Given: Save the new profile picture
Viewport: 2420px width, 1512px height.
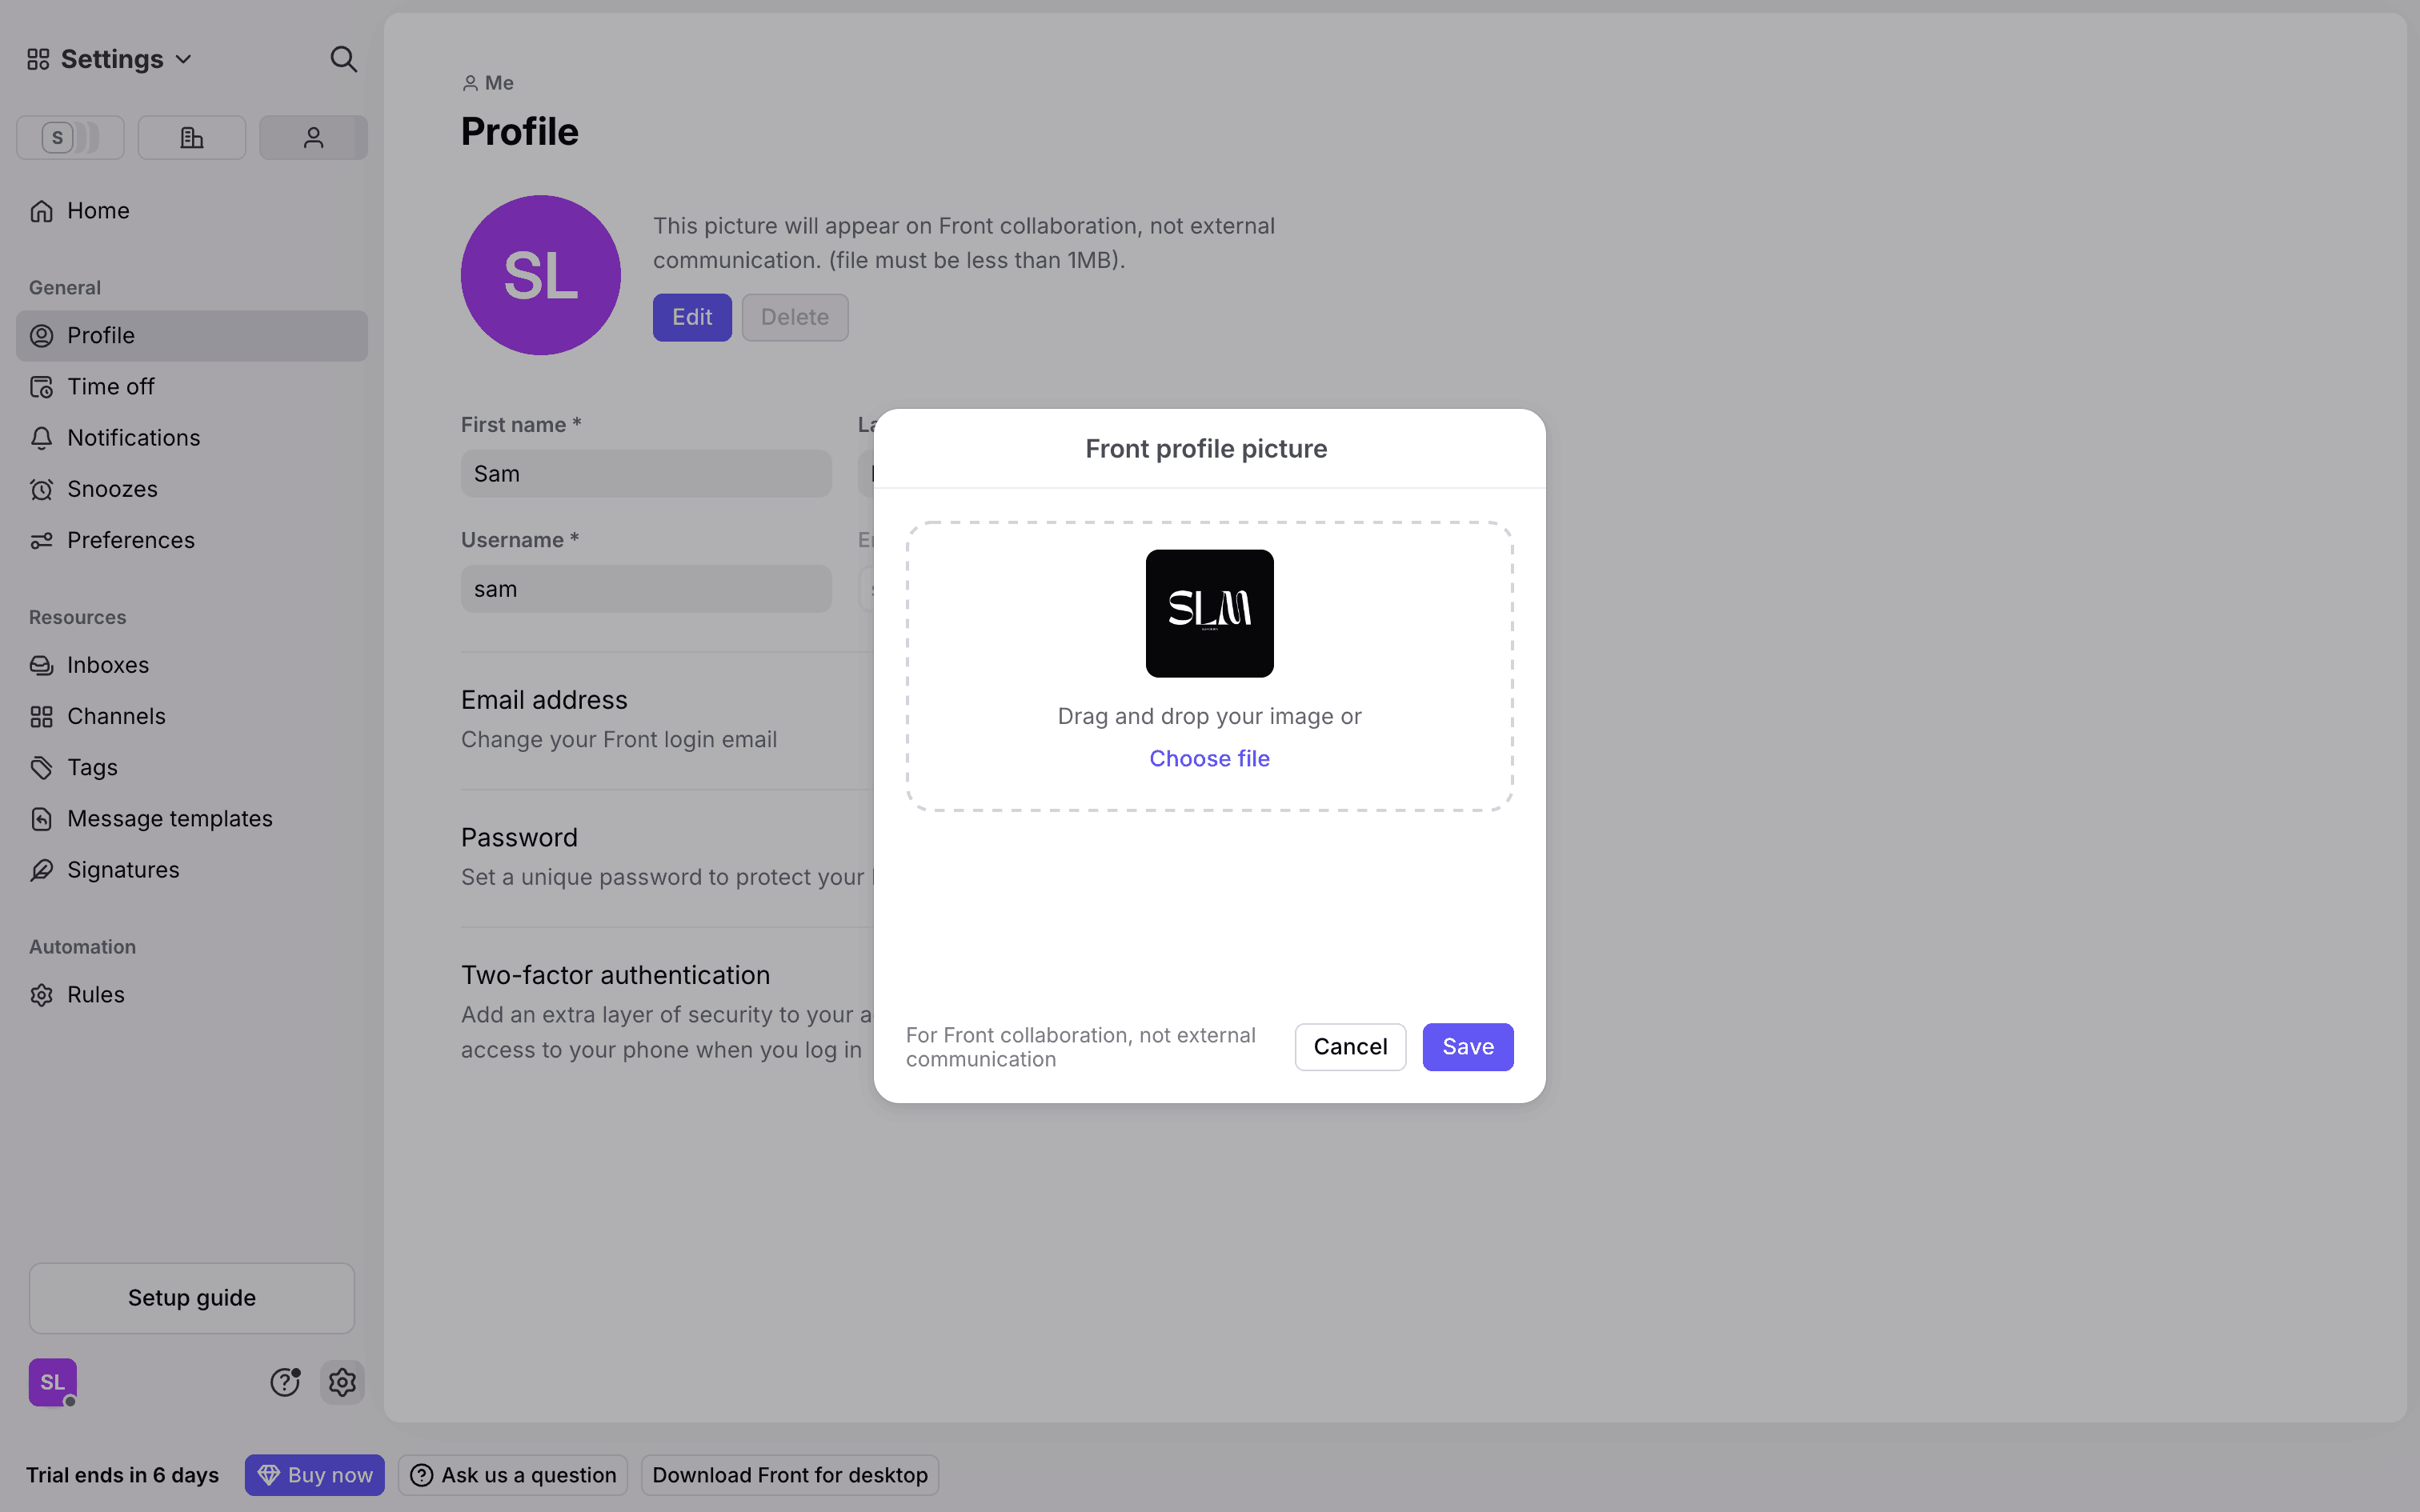Looking at the screenshot, I should 1467,1046.
